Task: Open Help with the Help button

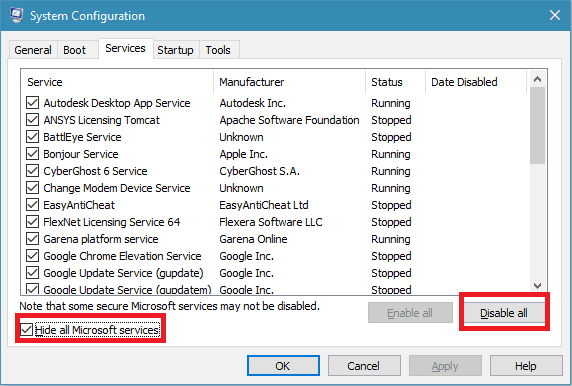Action: pos(526,366)
